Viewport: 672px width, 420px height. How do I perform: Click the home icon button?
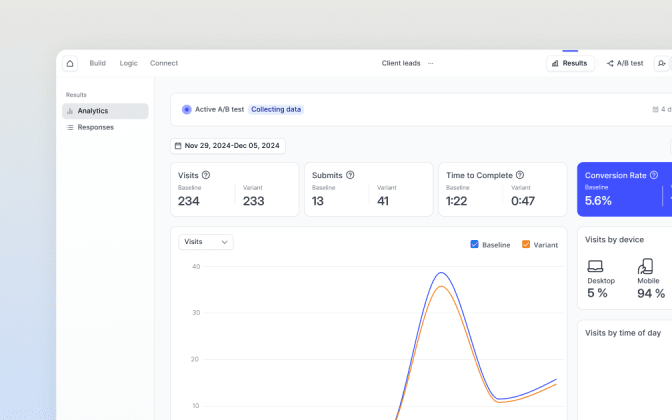(70, 63)
